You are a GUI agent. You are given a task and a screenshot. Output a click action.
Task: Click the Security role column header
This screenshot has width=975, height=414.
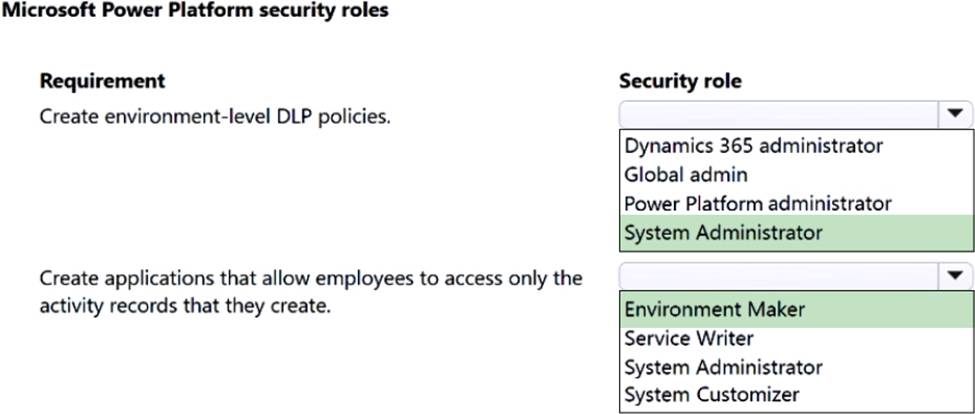click(680, 81)
